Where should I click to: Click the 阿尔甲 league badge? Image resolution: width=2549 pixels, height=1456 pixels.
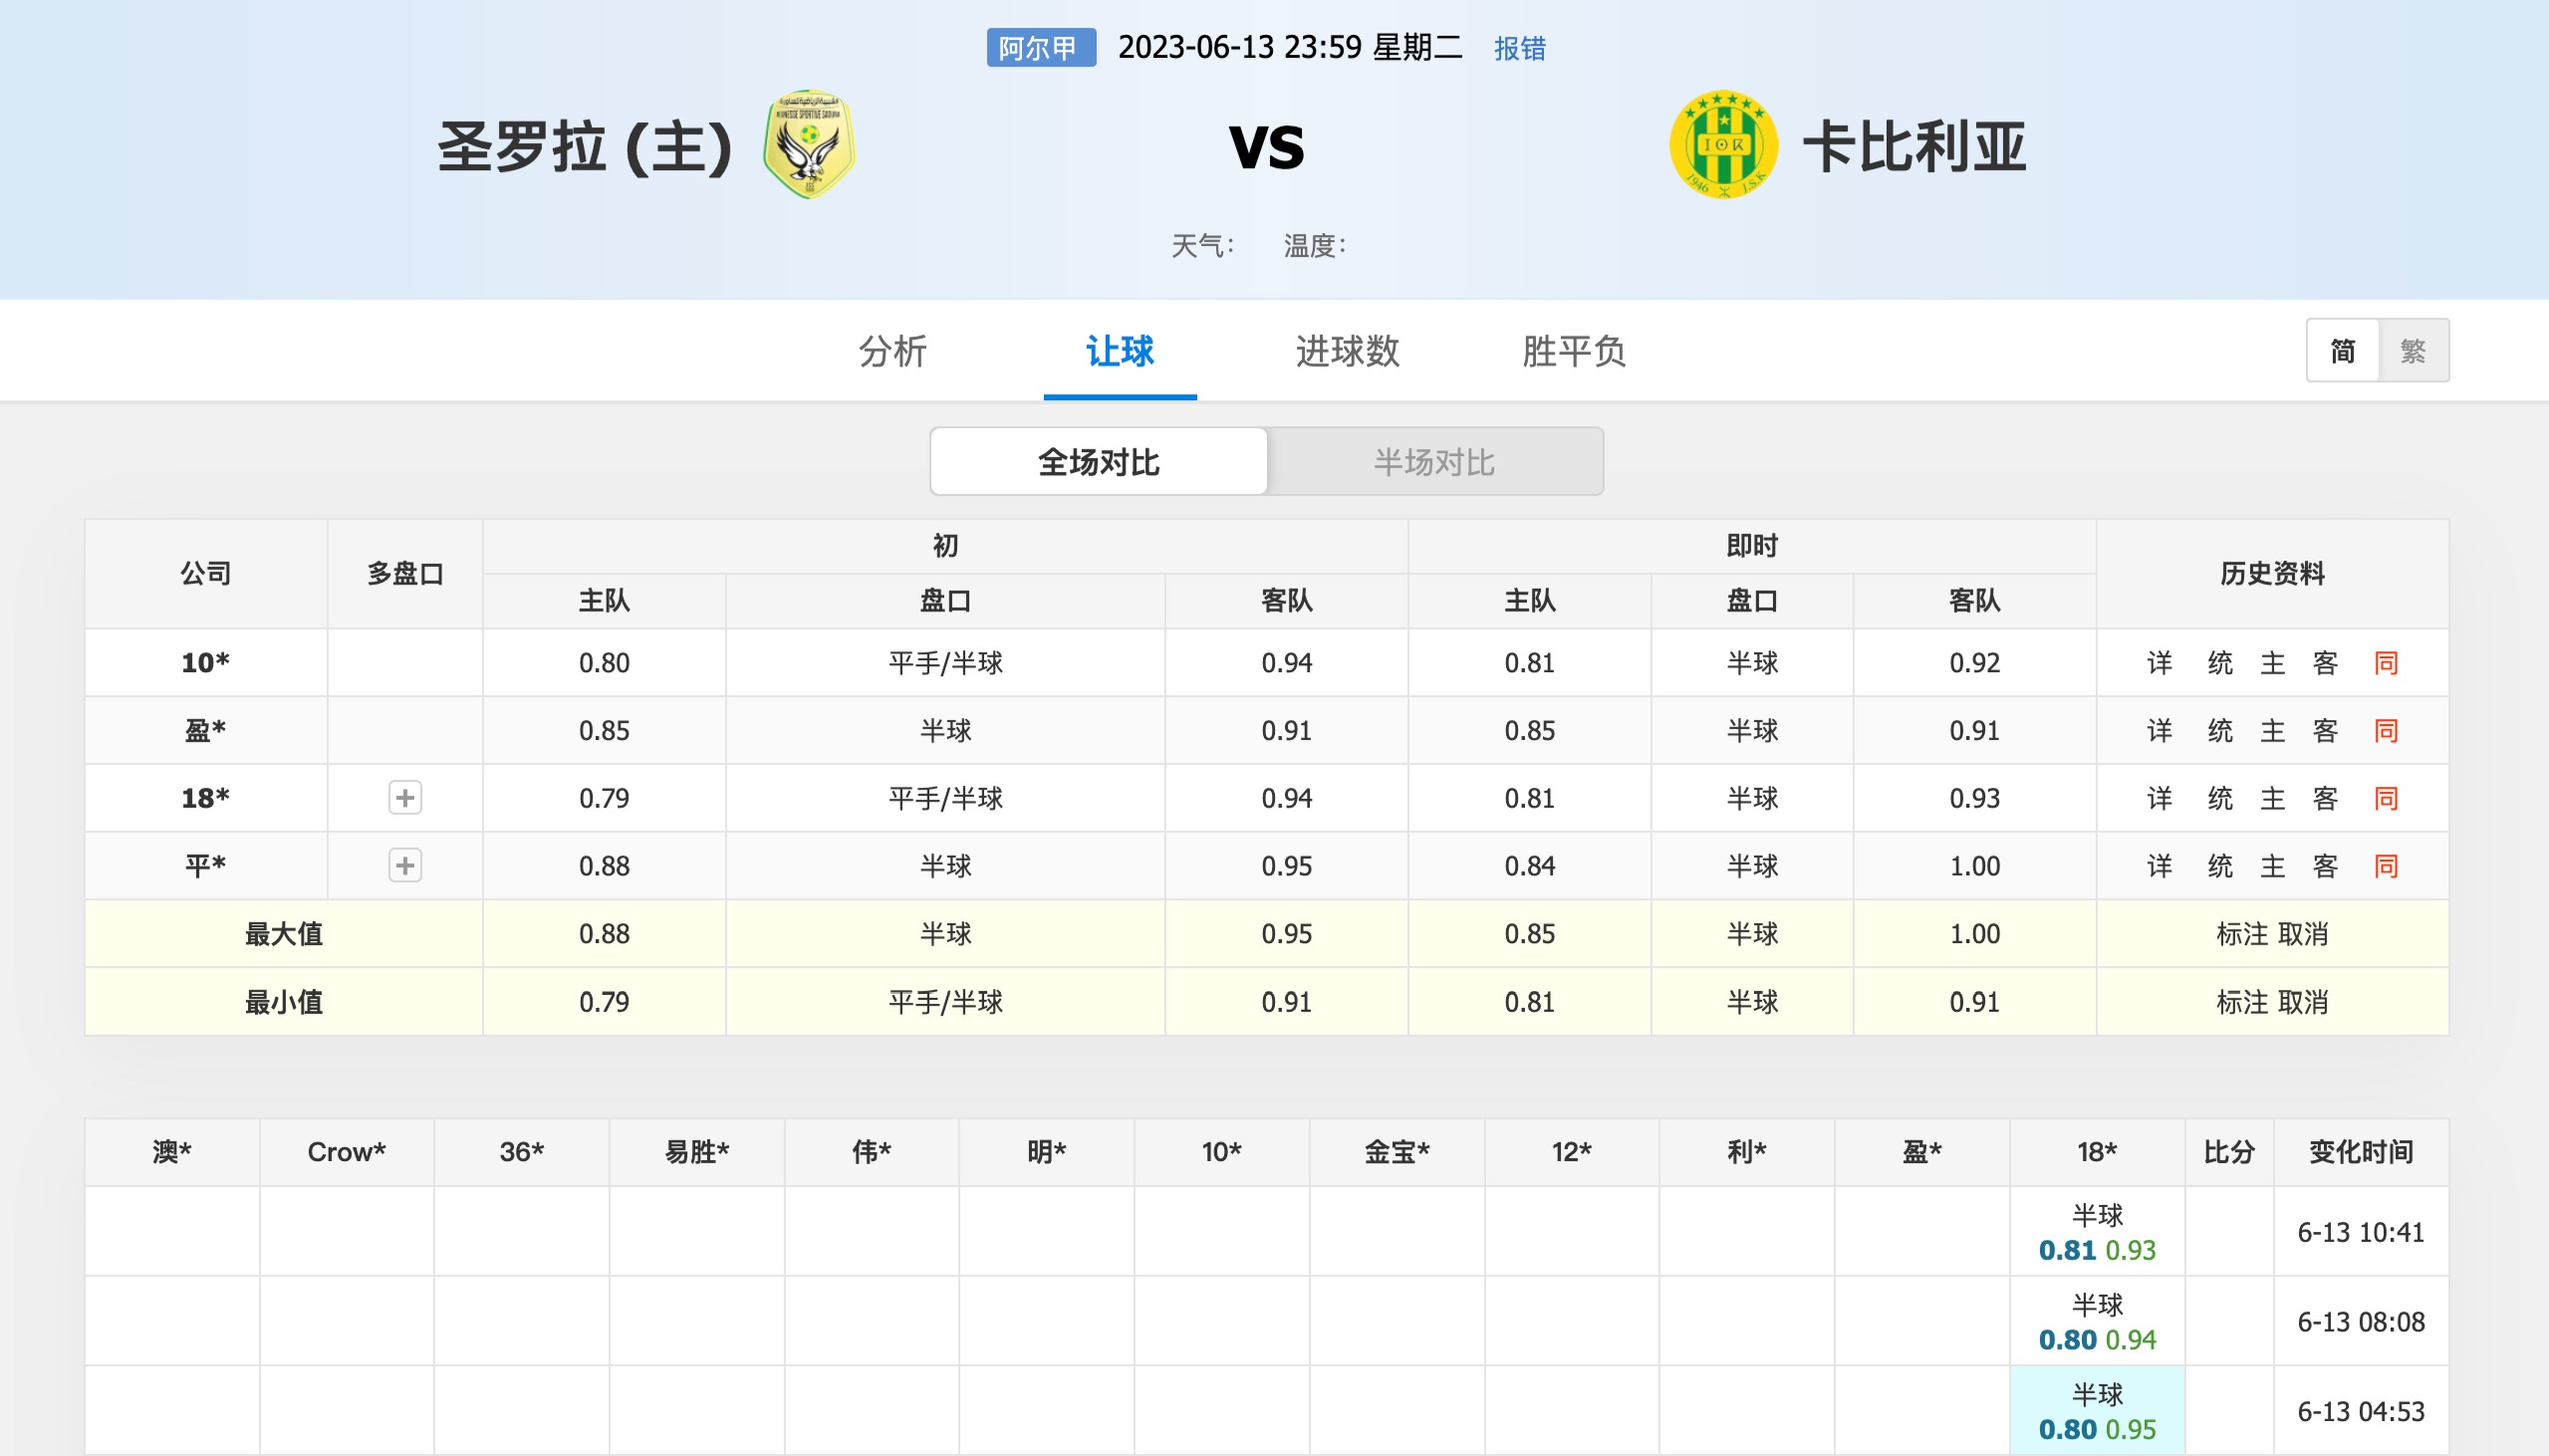(1041, 48)
